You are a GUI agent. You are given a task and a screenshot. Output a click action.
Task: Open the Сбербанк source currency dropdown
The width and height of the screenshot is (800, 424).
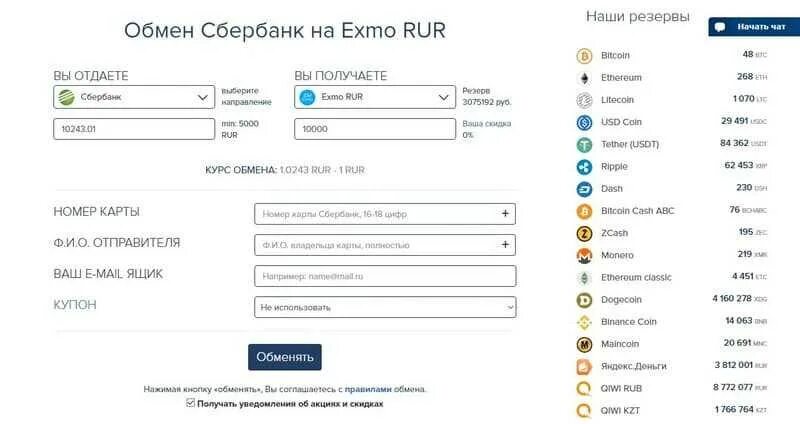tap(134, 97)
